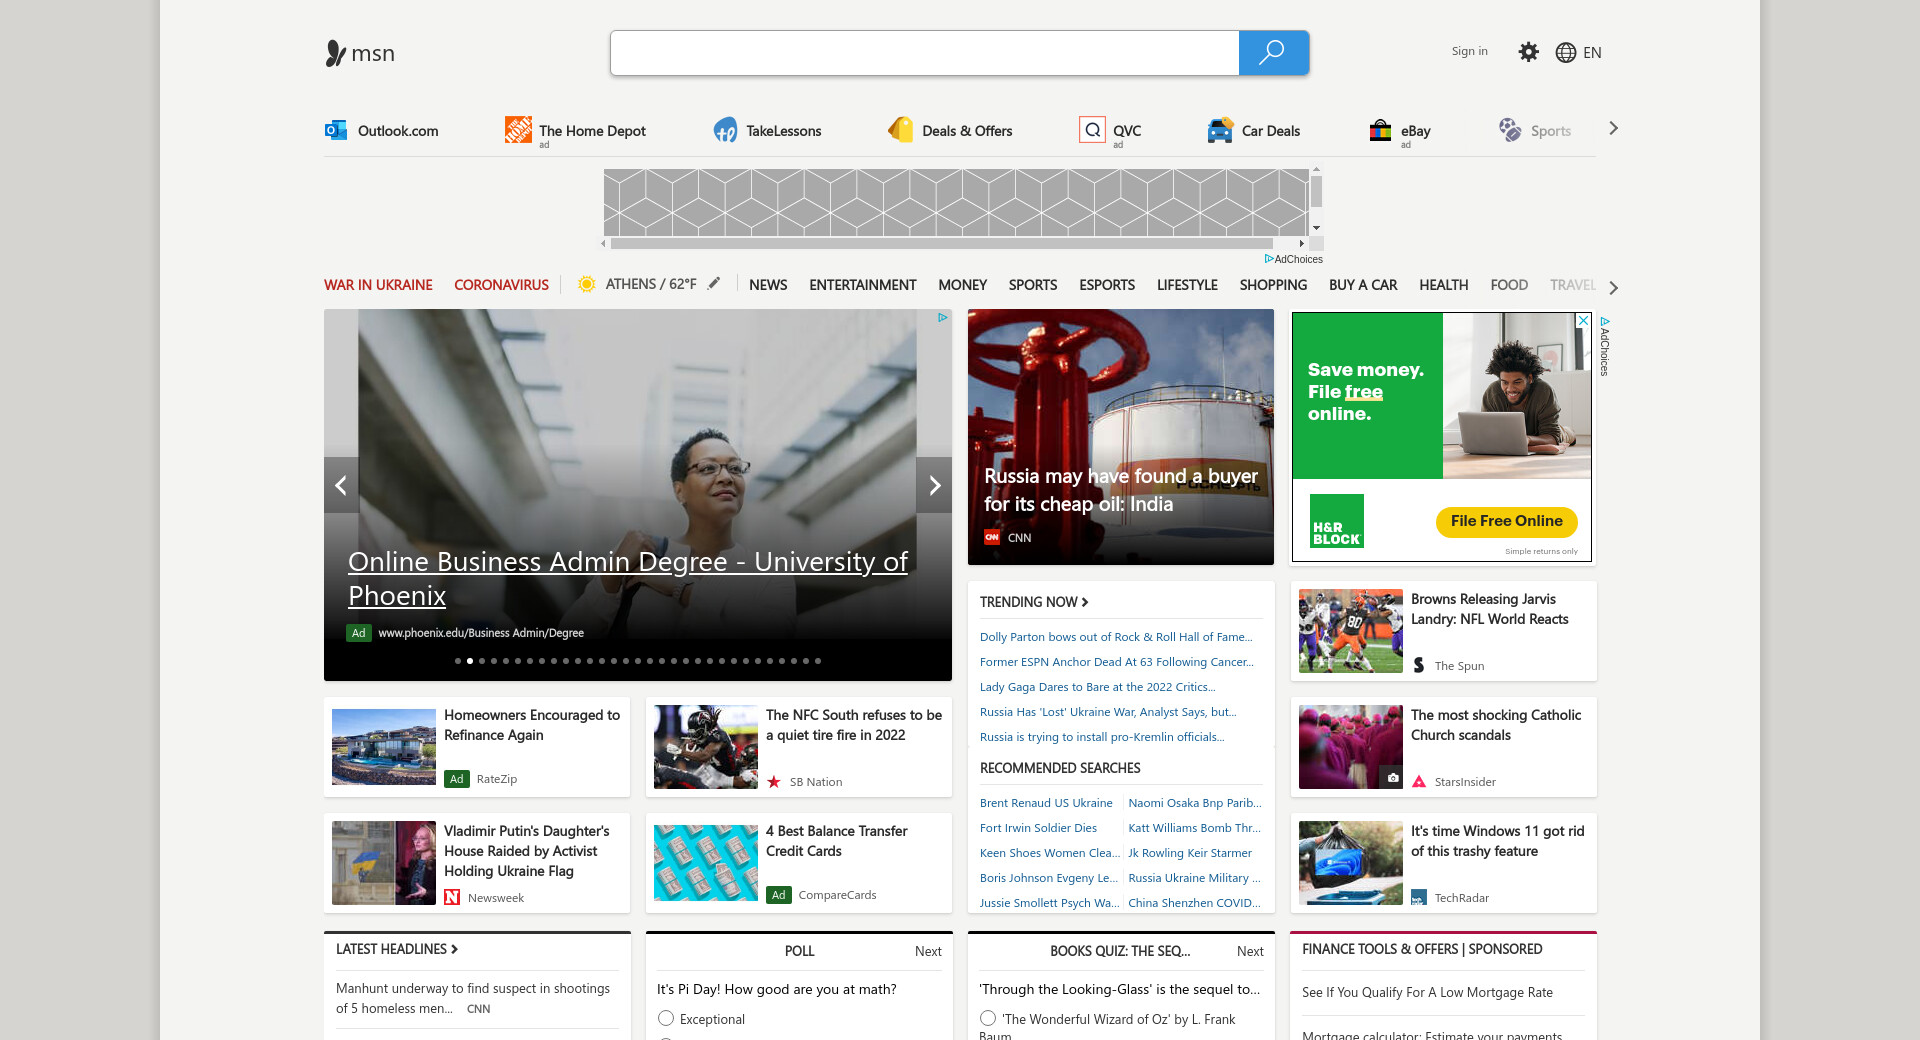Open the Russia cheap oil India story image
The image size is (1920, 1040).
[1121, 437]
